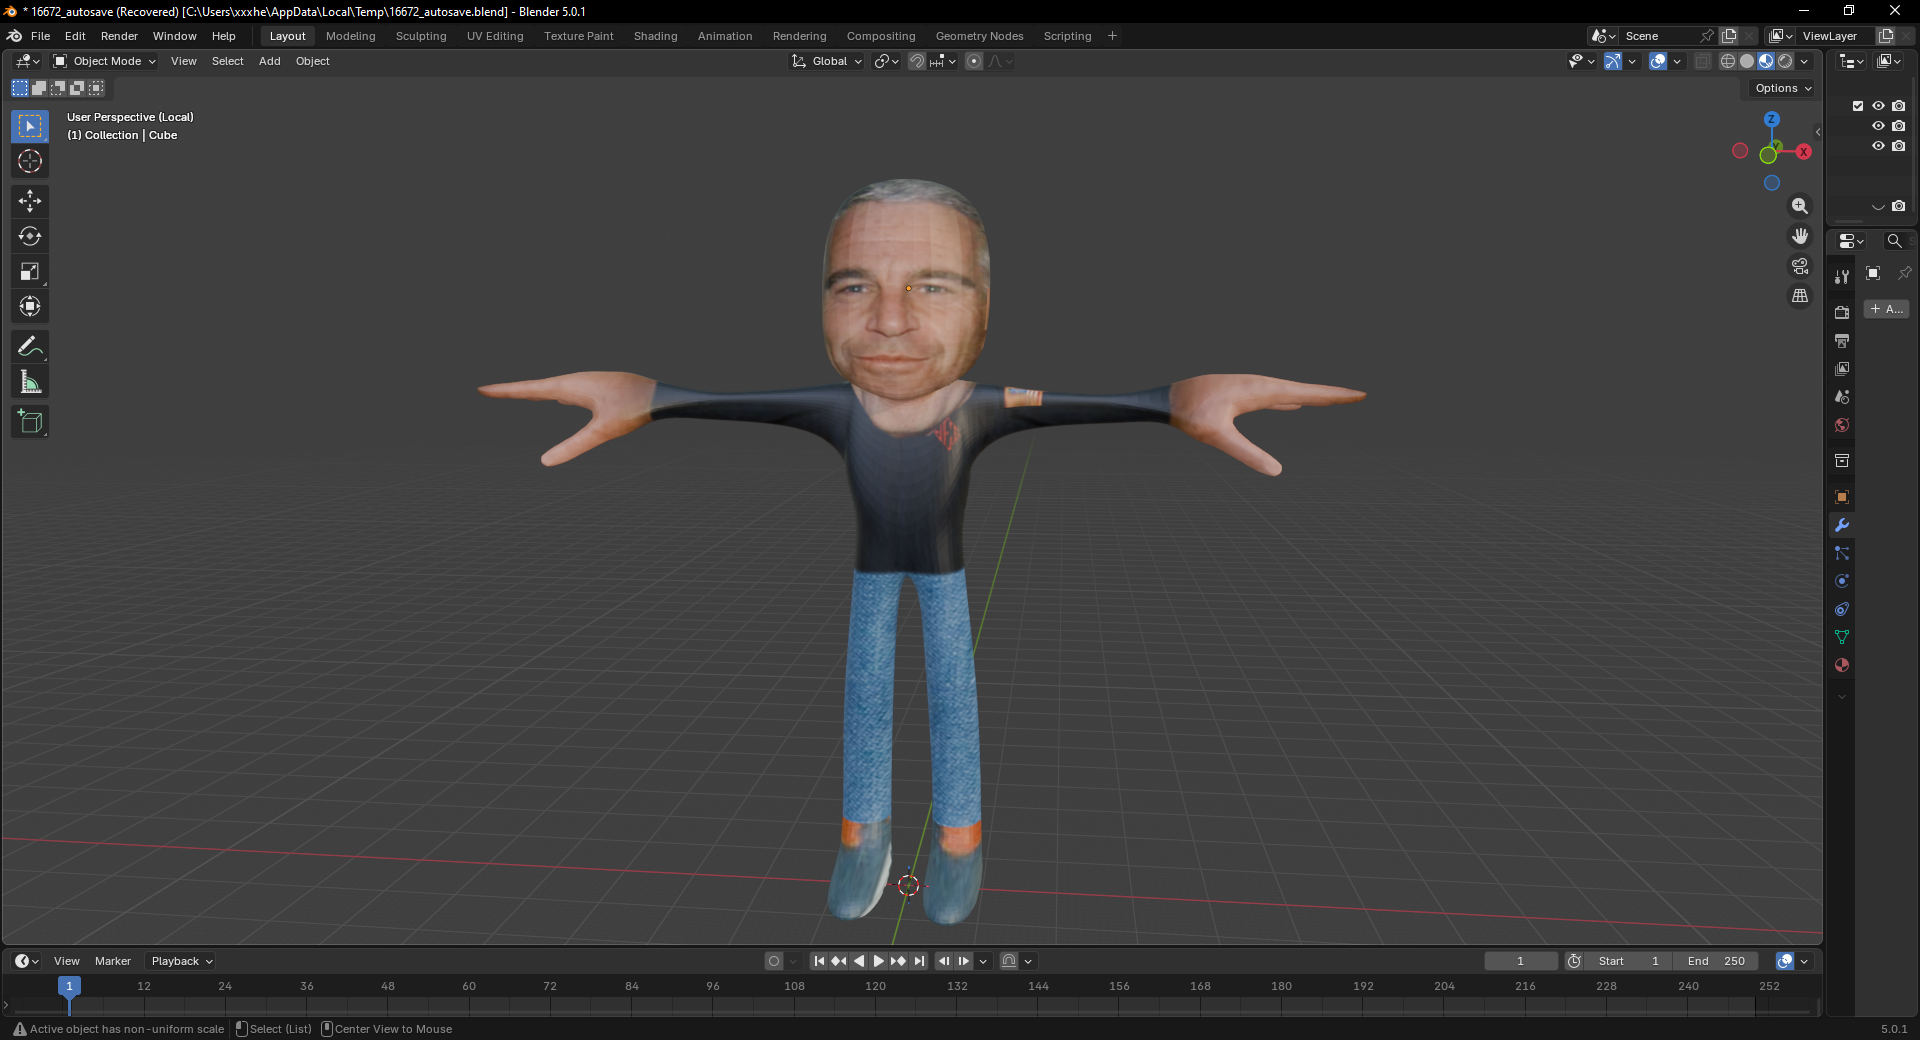Select the Rotate tool

tap(30, 237)
